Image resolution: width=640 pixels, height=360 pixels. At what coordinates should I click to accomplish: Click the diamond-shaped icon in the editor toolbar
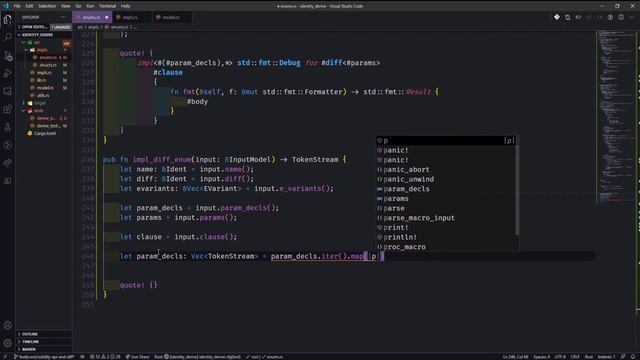[x=557, y=17]
